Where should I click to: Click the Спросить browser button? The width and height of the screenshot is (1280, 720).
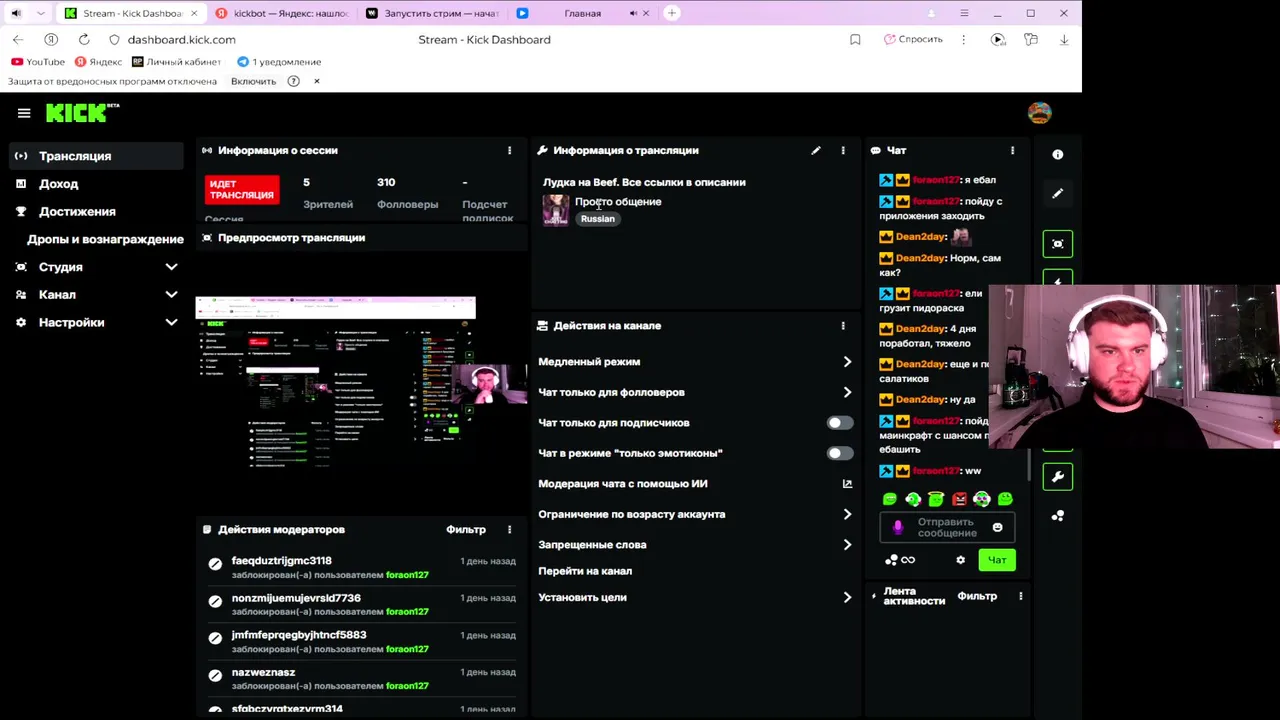pos(913,40)
